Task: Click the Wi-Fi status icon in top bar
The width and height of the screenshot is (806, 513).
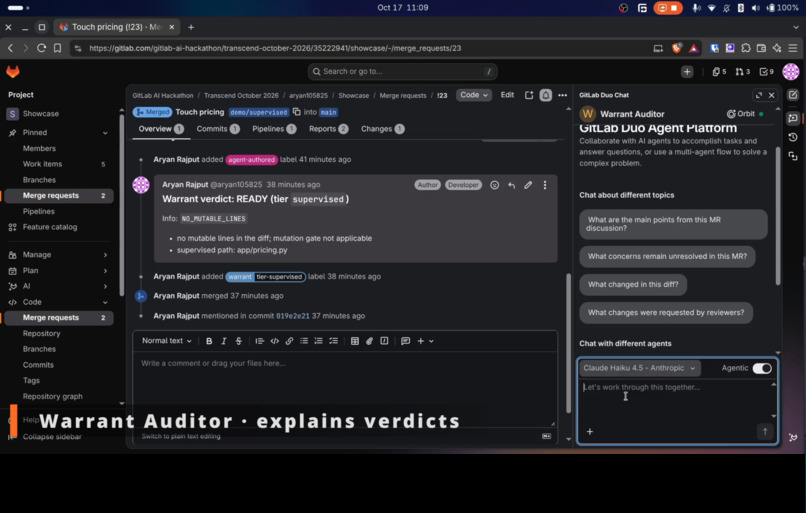Action: coord(711,8)
